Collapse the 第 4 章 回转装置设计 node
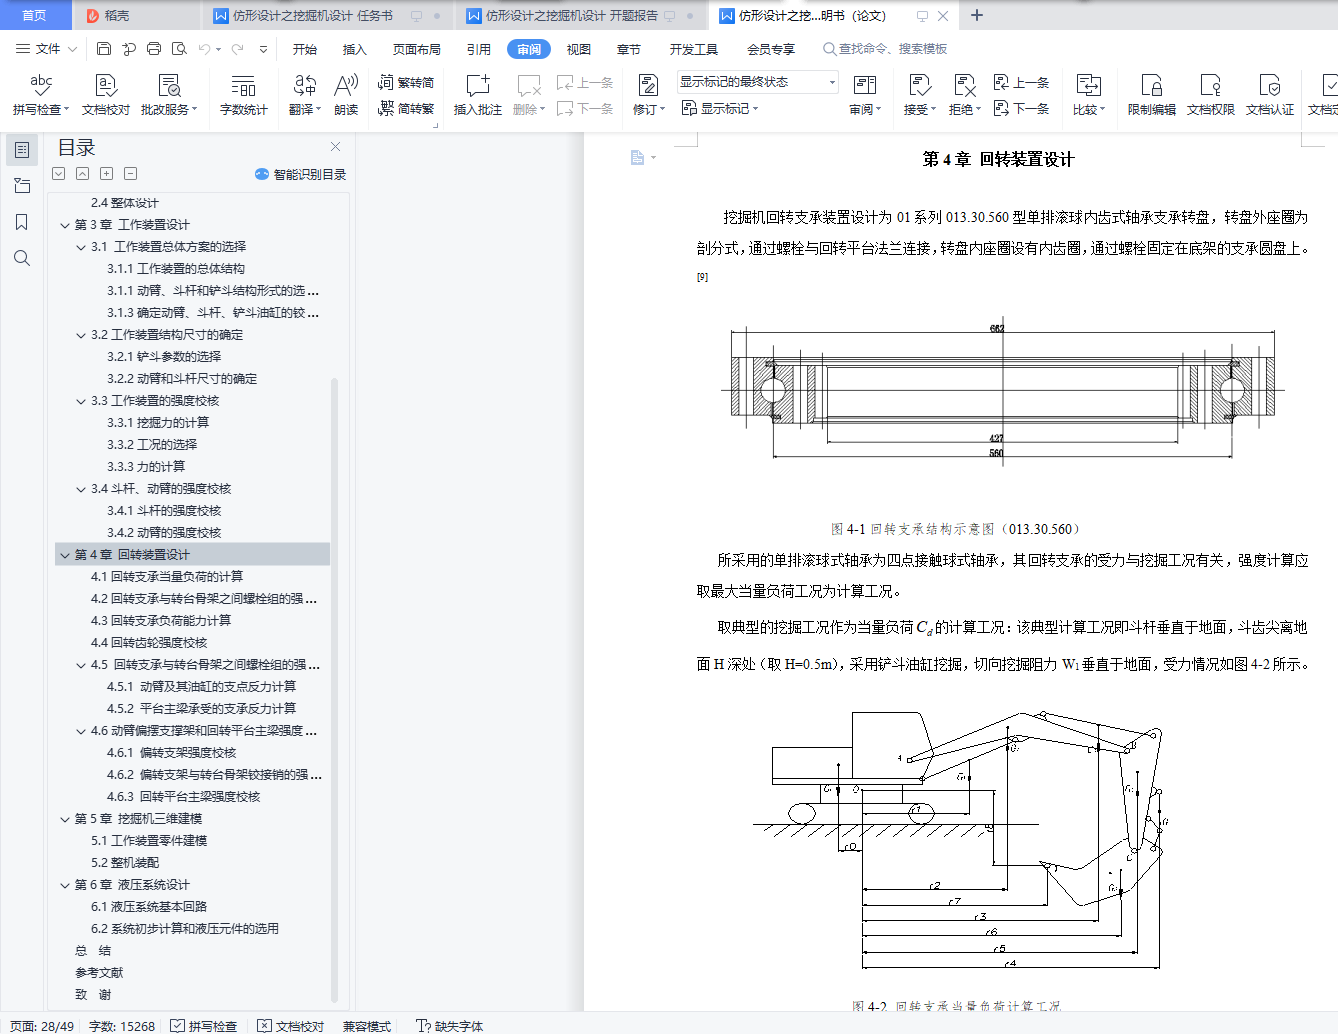 tap(65, 555)
